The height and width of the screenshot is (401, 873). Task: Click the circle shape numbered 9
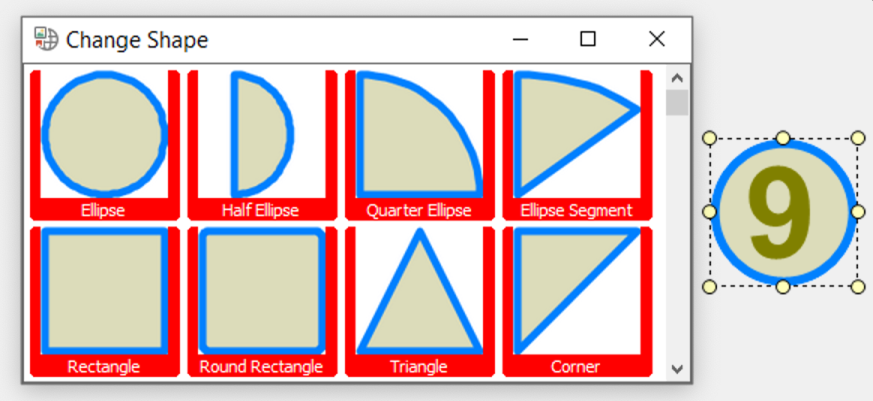[x=783, y=212]
